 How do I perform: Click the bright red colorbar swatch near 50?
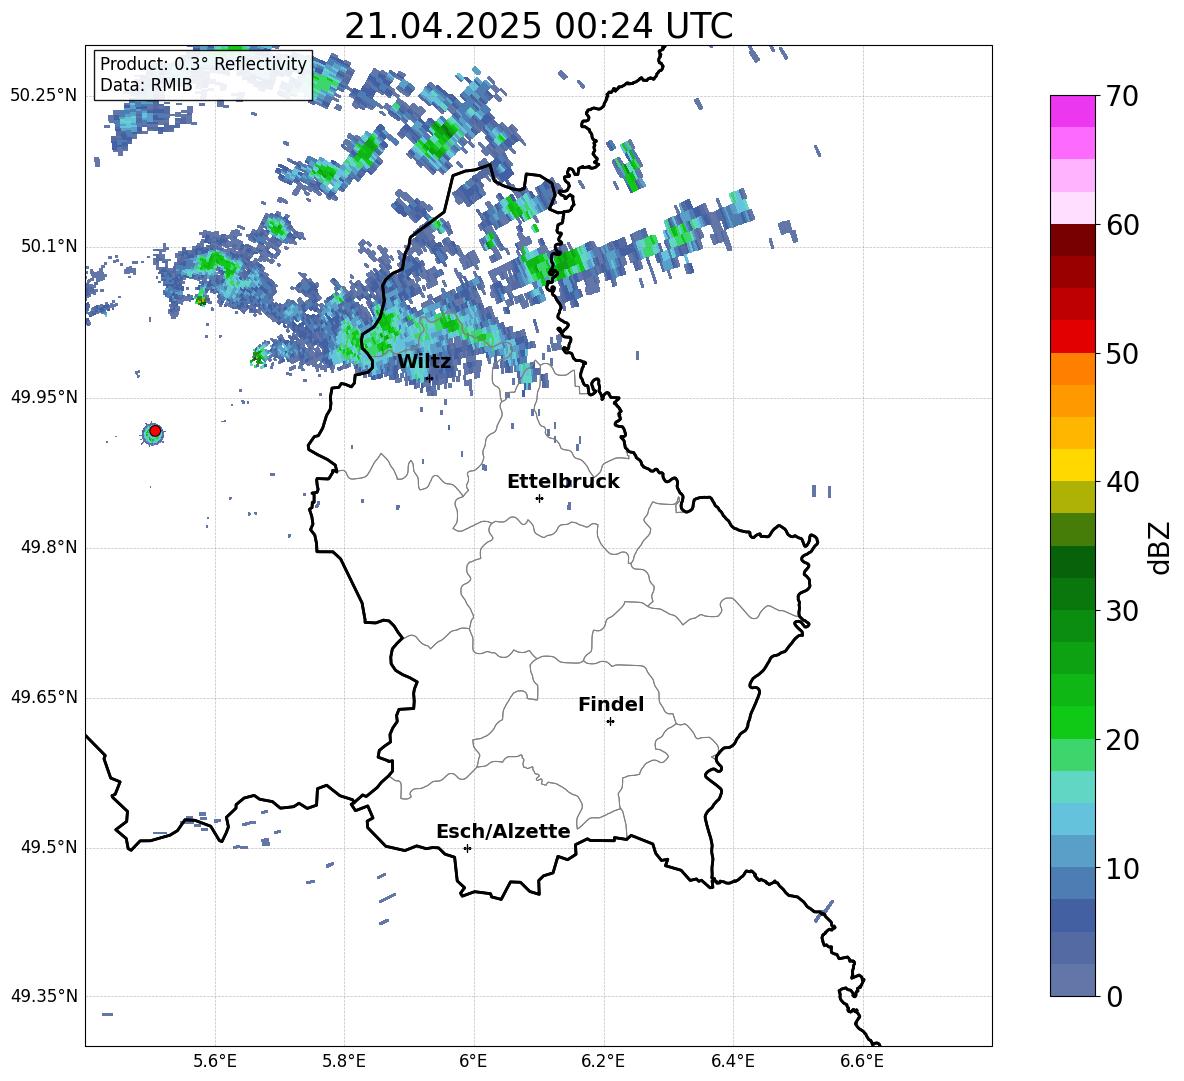(1072, 337)
